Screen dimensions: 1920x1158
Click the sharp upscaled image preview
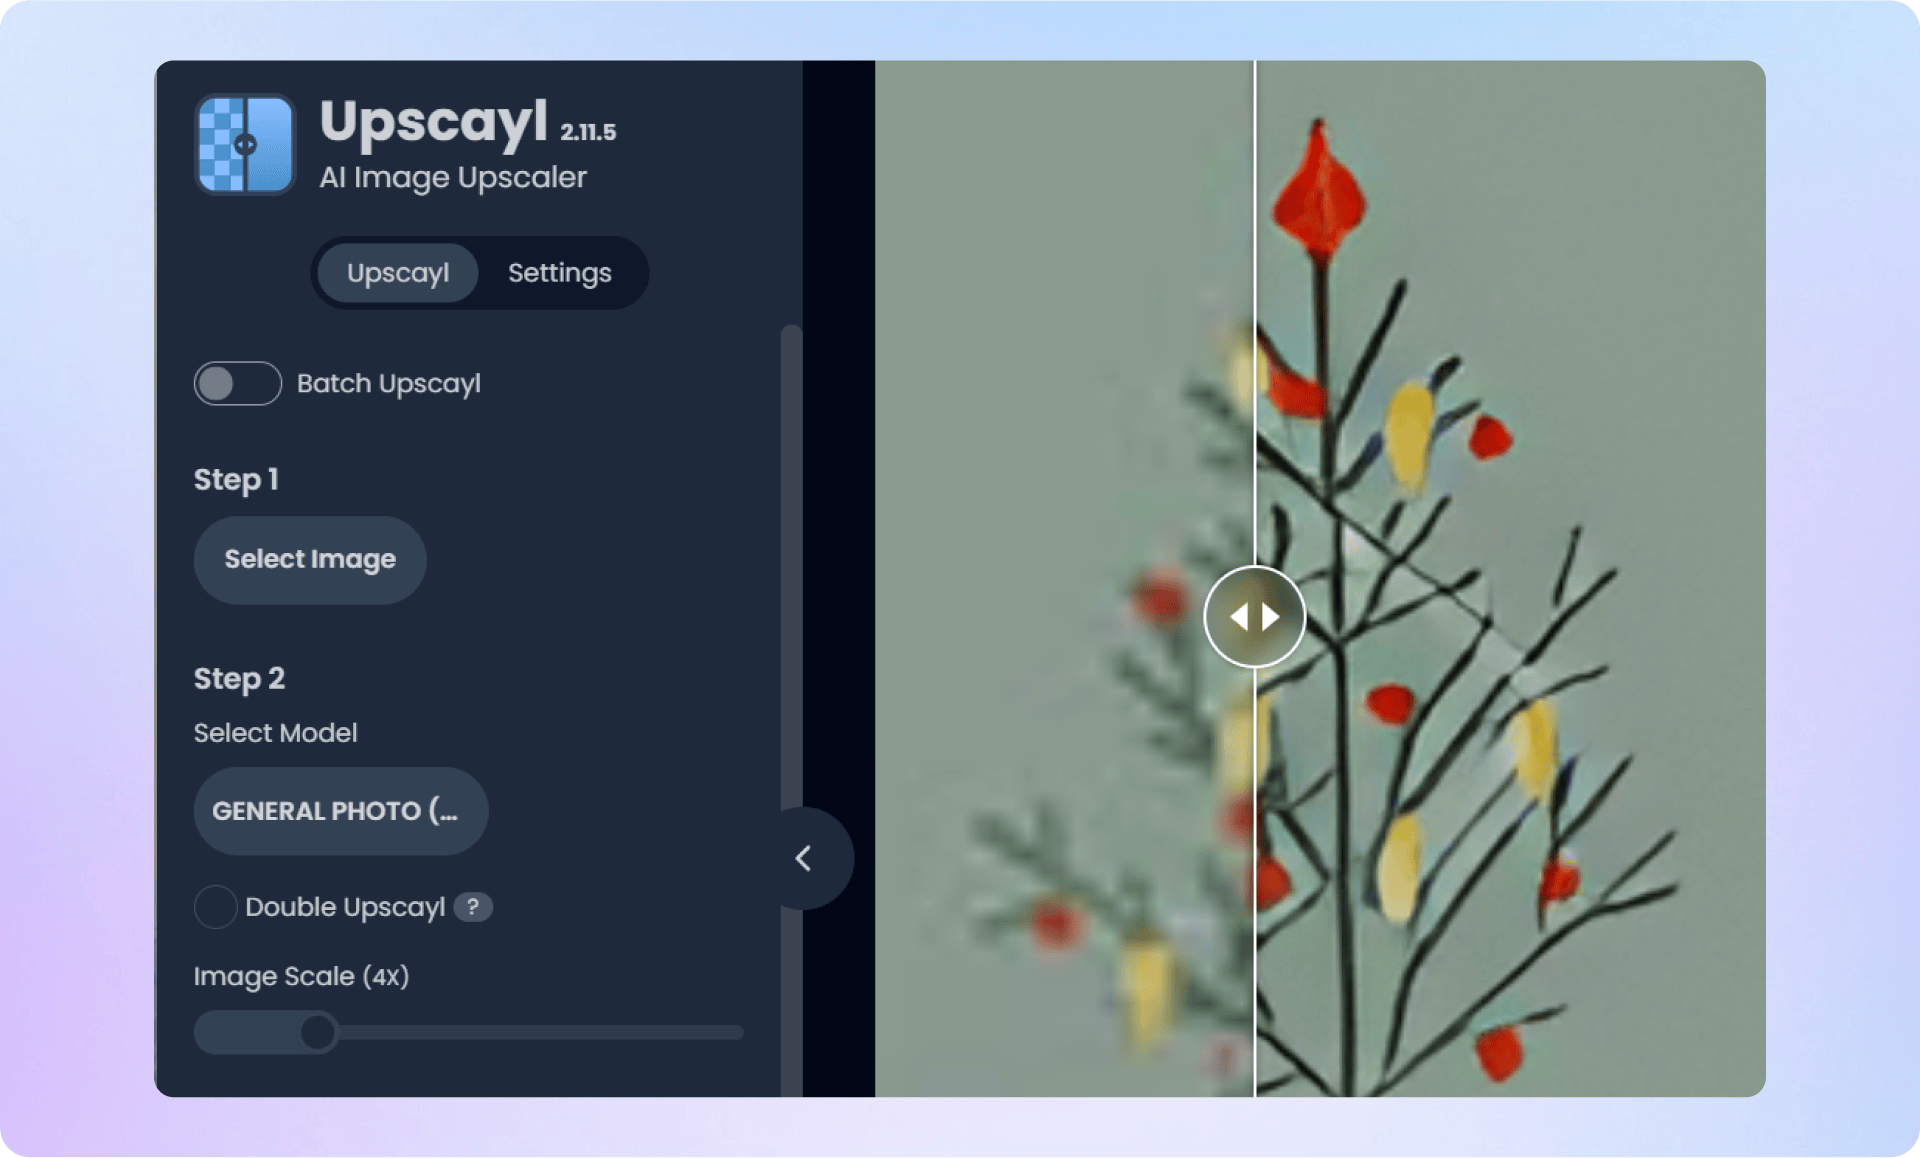(1510, 579)
